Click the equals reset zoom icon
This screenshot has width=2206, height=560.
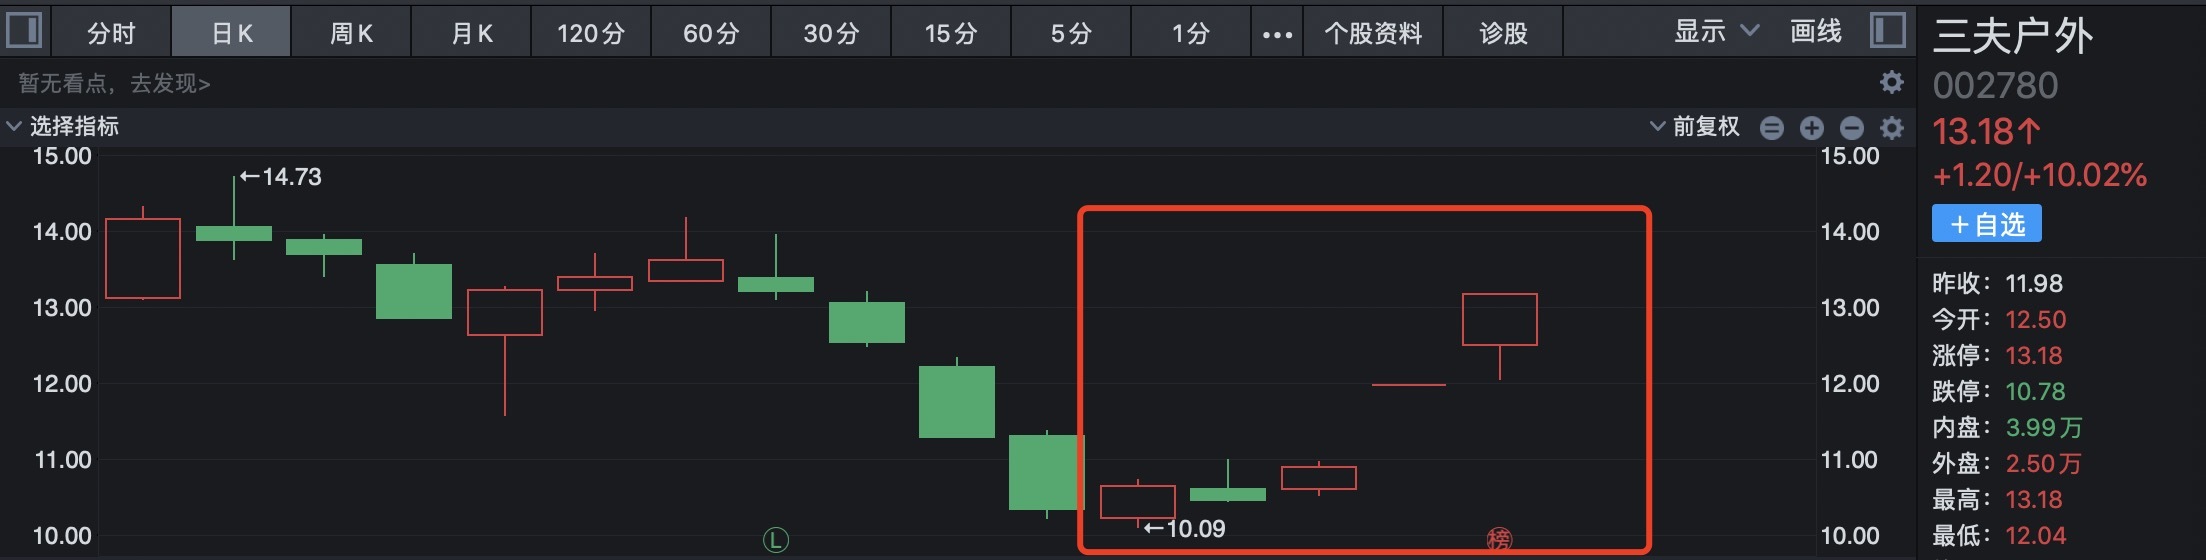1772,128
